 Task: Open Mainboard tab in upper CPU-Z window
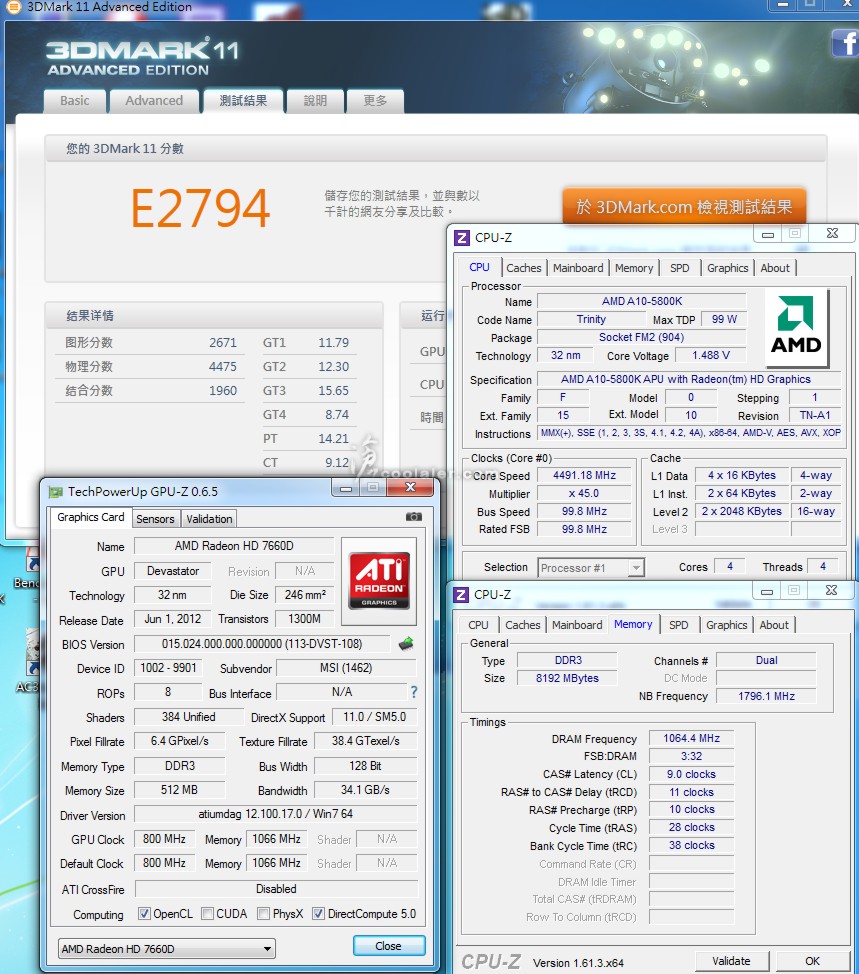click(578, 268)
